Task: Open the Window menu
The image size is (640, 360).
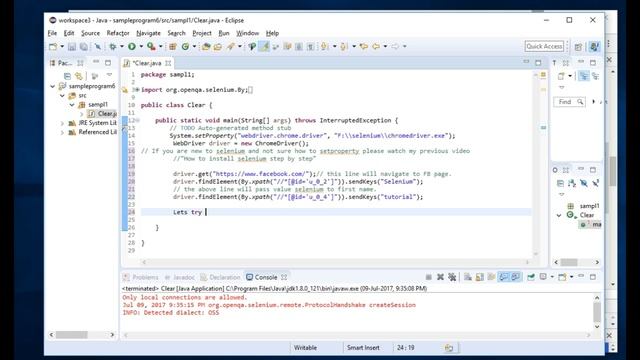Action: point(247,33)
